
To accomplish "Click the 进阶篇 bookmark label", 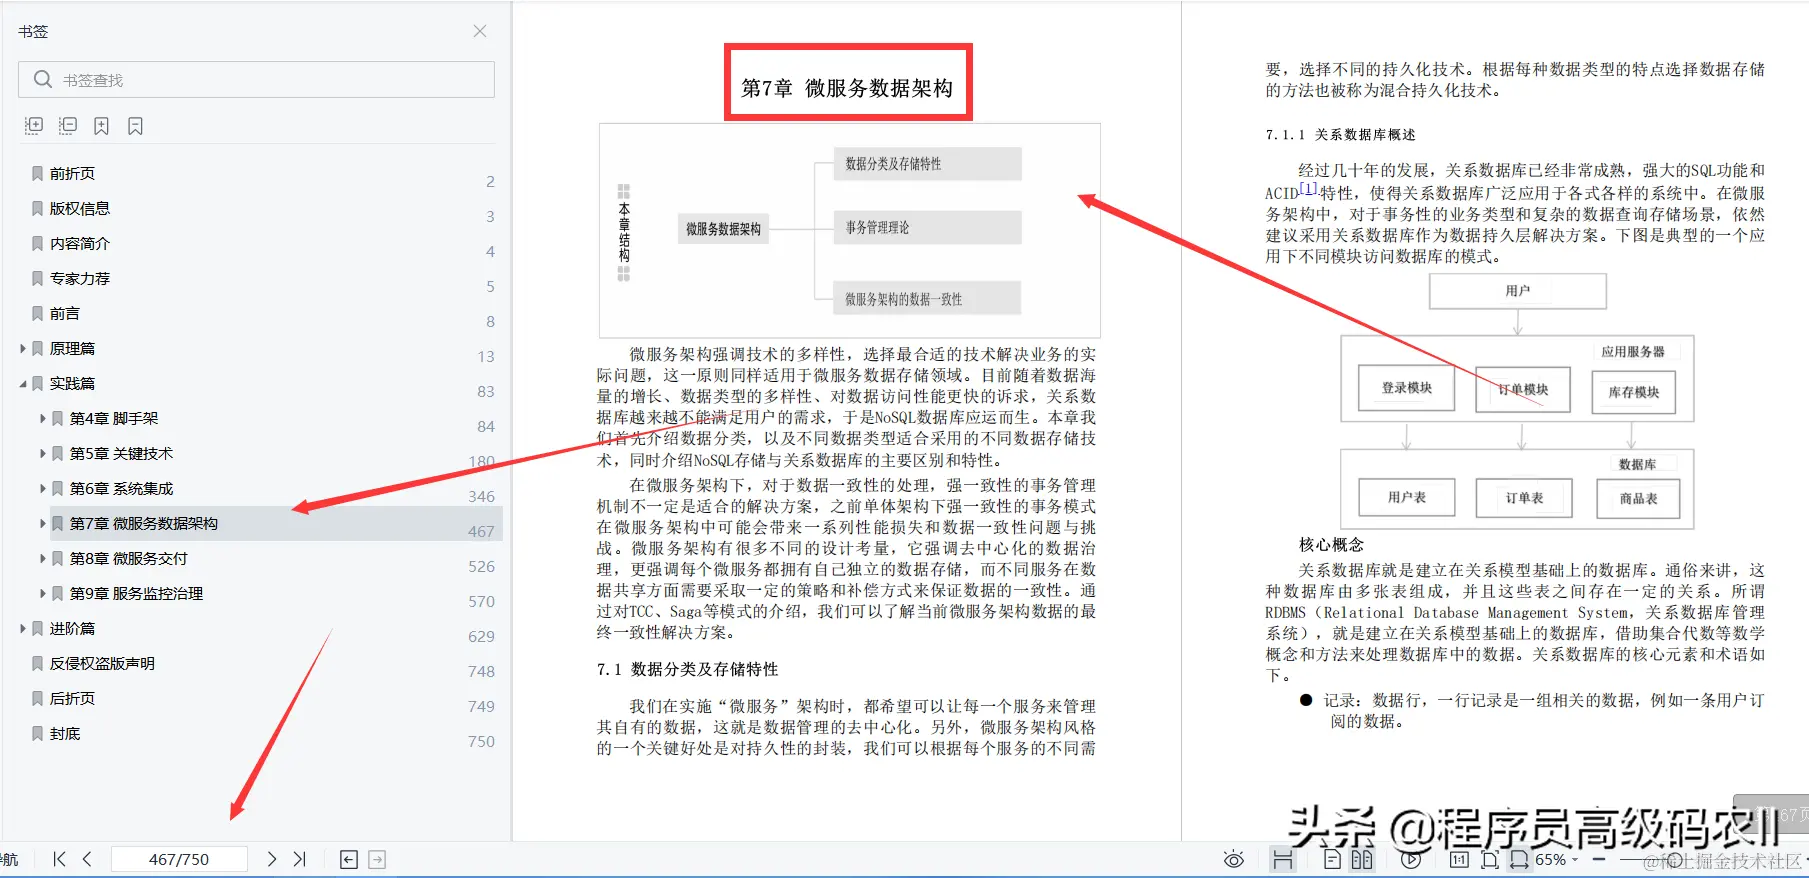I will pyautogui.click(x=72, y=628).
